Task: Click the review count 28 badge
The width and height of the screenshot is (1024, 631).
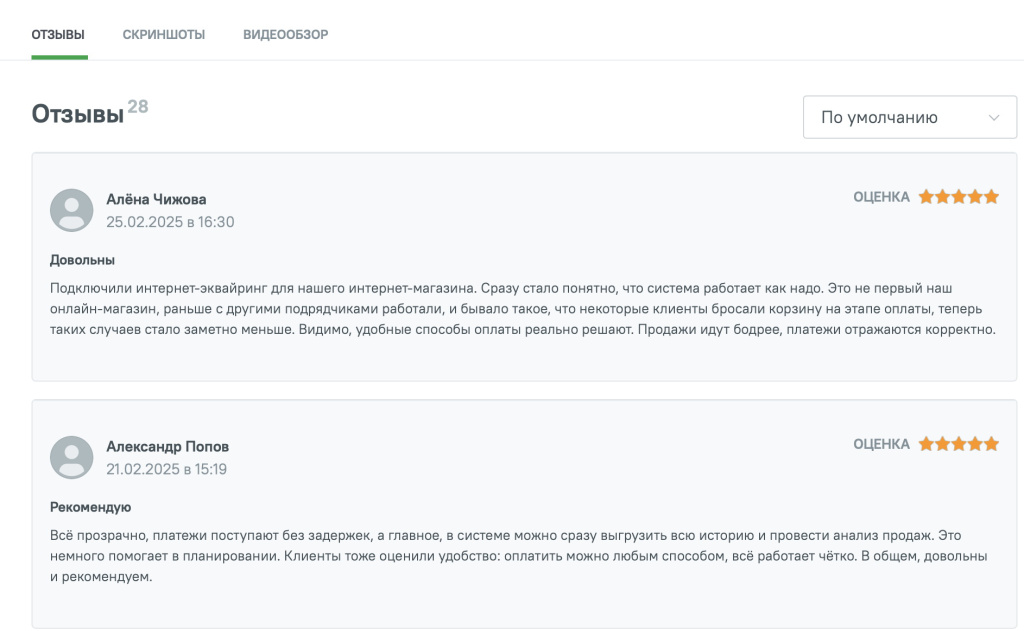Action: [x=138, y=106]
